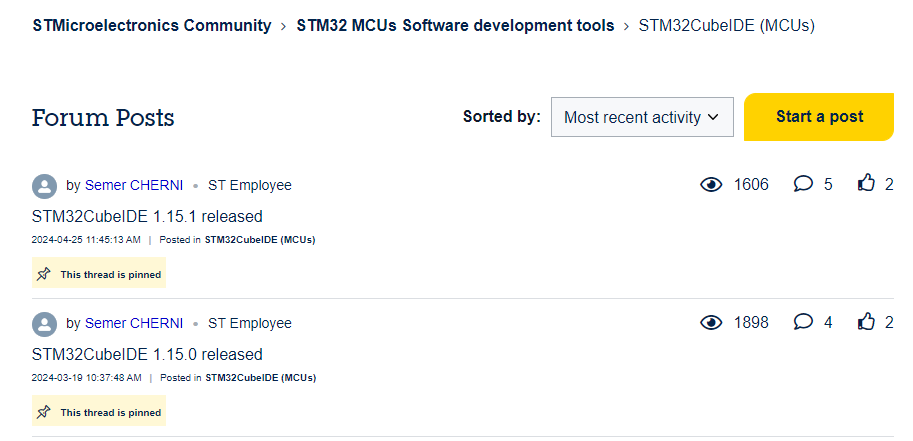Click thumbs-up kudos icon on 1.15.1 post

click(x=866, y=184)
